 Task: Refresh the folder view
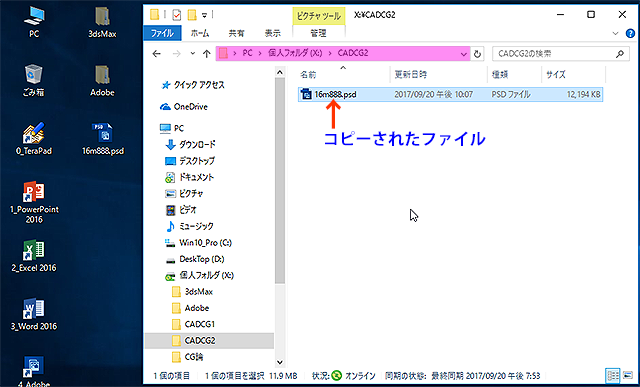tap(477, 54)
